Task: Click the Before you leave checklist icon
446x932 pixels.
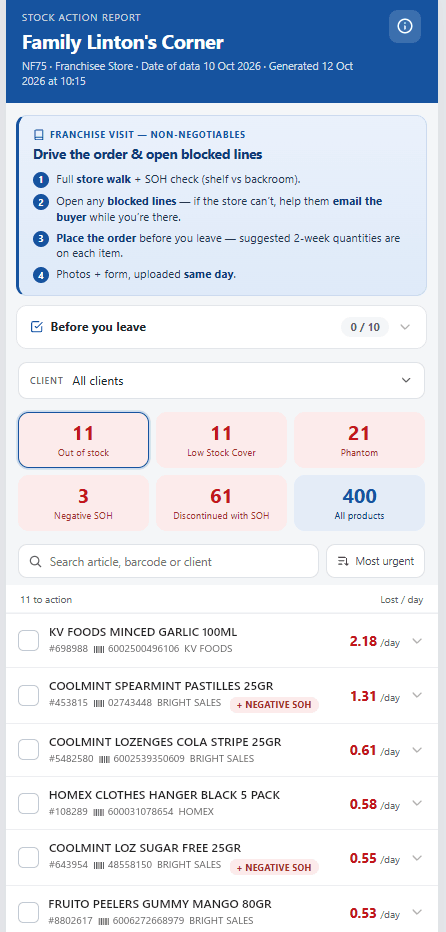Action: click(36, 327)
